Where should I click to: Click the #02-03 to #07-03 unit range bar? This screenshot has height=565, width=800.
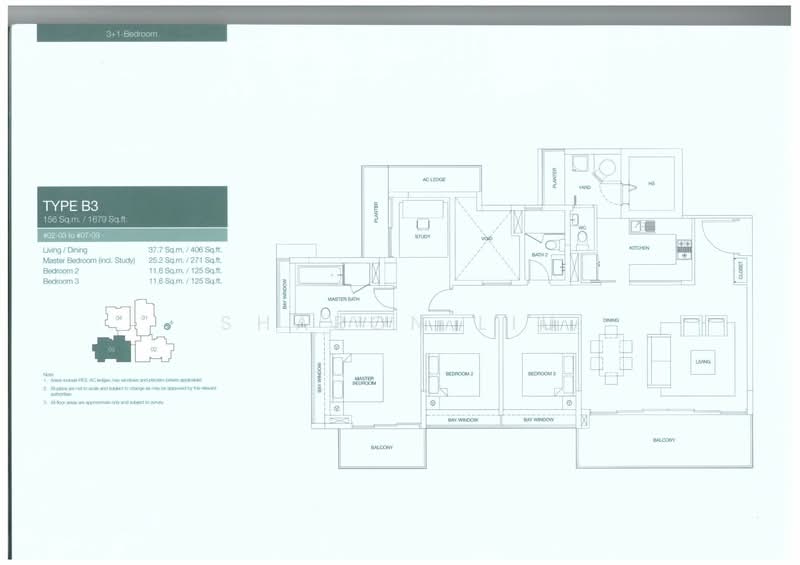(x=131, y=234)
